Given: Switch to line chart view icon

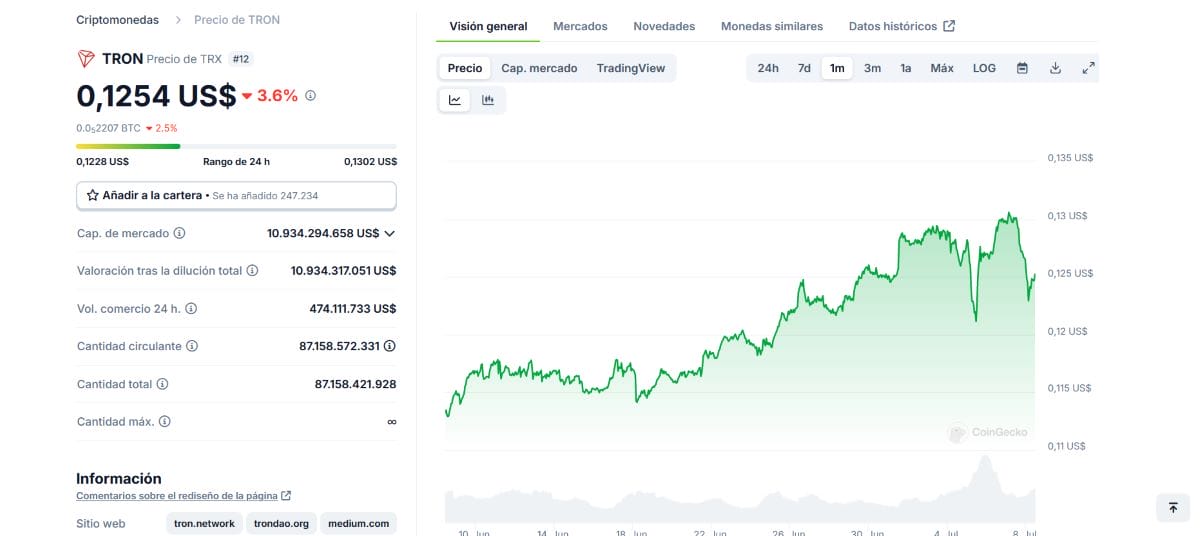Looking at the screenshot, I should coord(455,99).
